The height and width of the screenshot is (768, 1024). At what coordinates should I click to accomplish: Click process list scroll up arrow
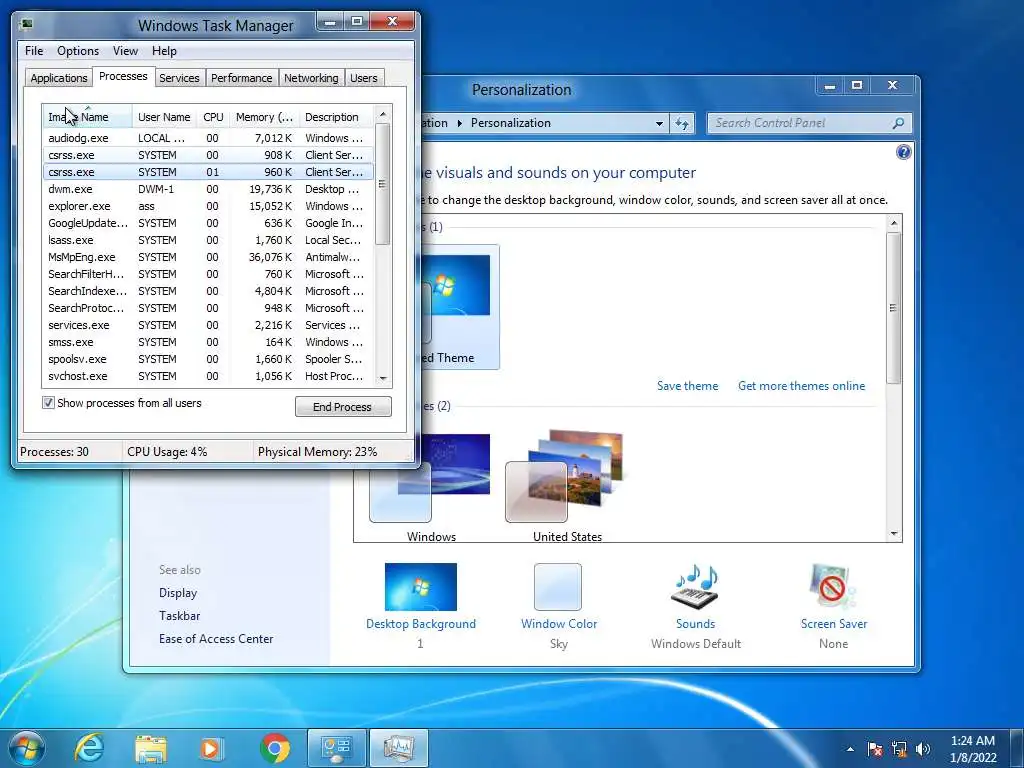(x=383, y=114)
